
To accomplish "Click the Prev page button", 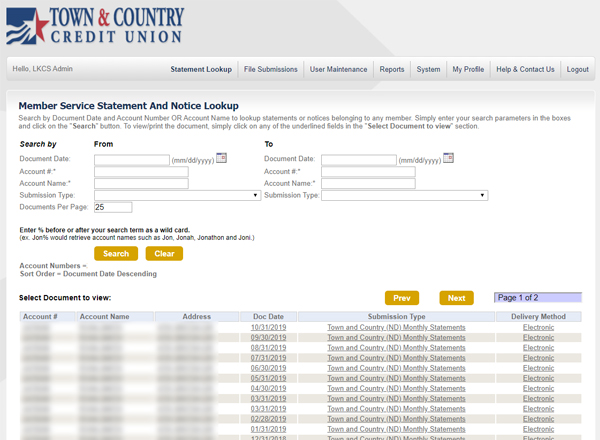I will tap(402, 298).
